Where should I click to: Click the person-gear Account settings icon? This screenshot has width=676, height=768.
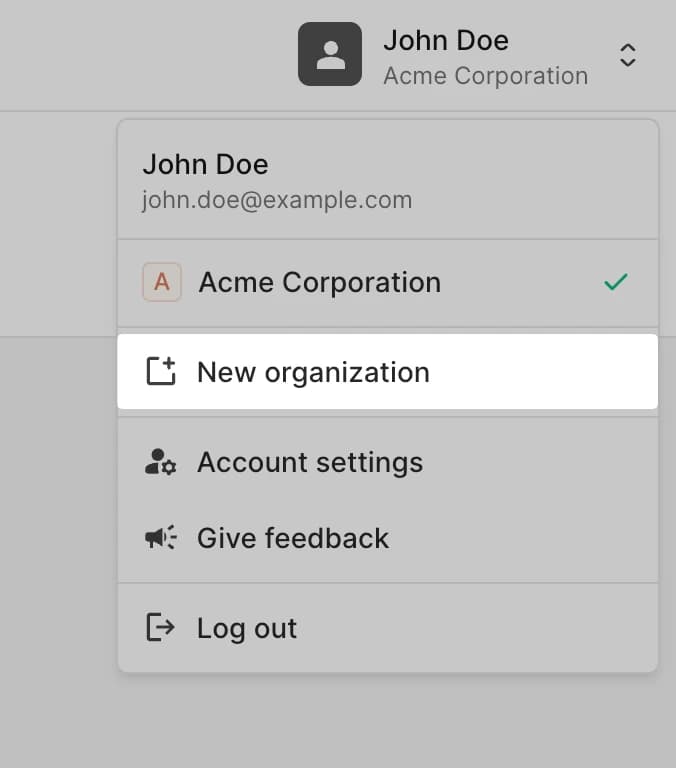coord(160,462)
